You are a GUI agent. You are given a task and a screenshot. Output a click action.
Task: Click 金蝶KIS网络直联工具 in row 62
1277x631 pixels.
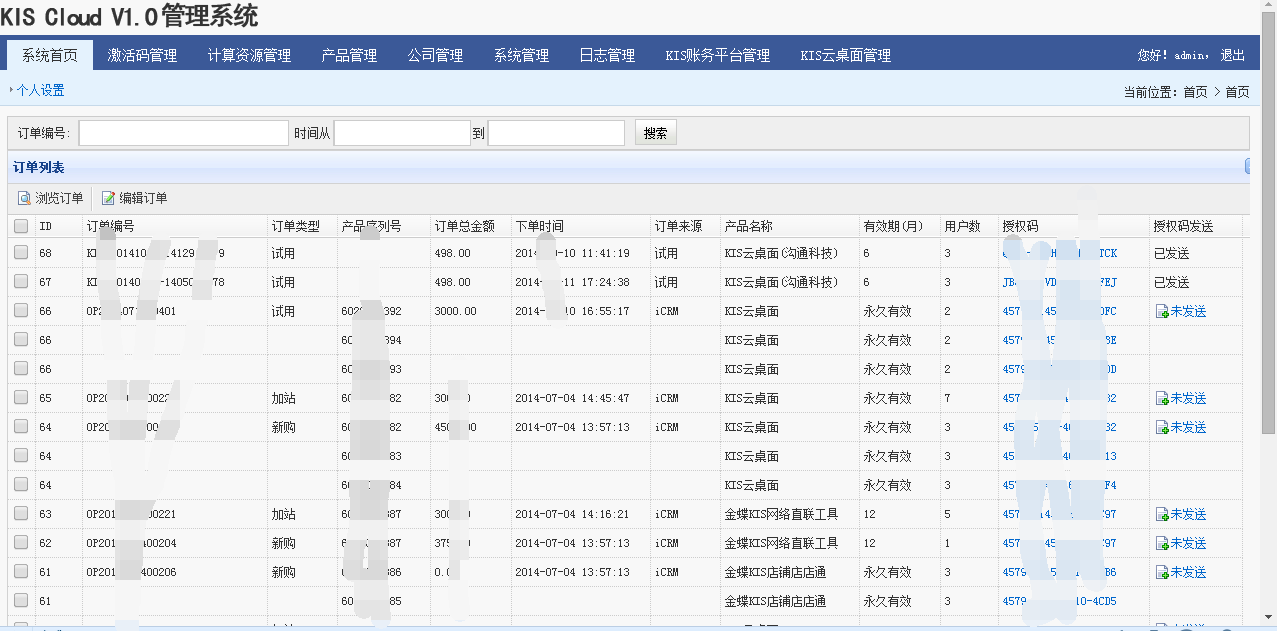pyautogui.click(x=781, y=543)
